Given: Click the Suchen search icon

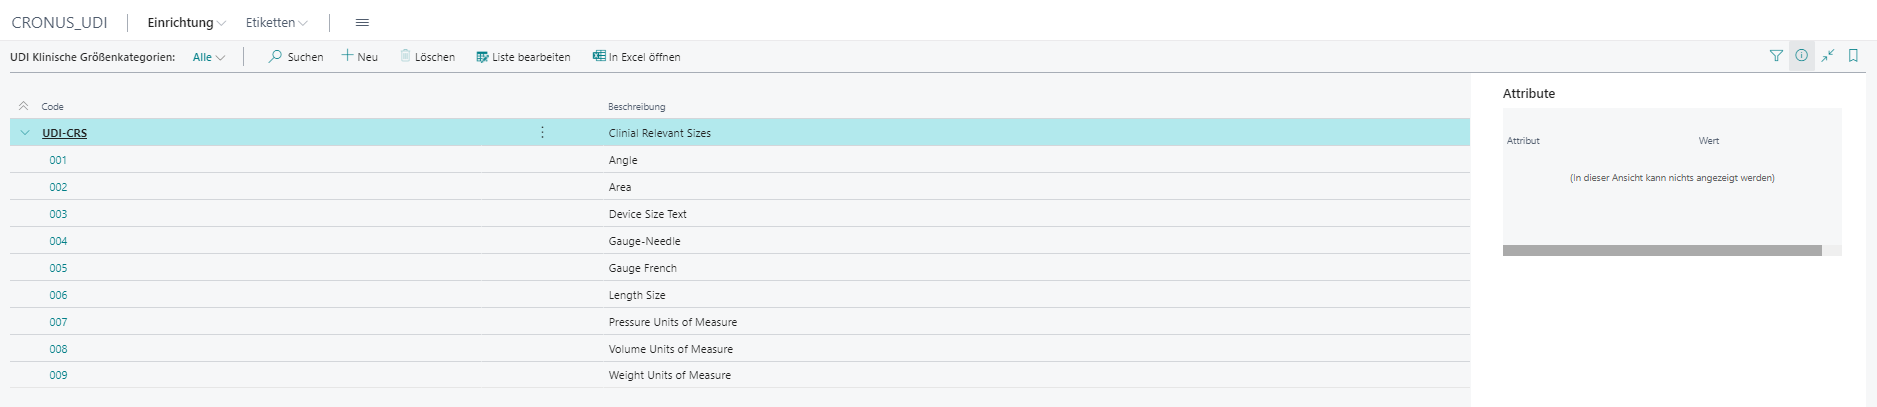Looking at the screenshot, I should (275, 57).
